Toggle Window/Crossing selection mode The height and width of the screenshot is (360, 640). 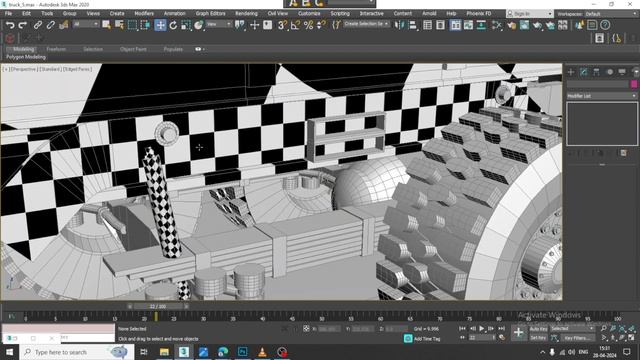[x=145, y=25]
